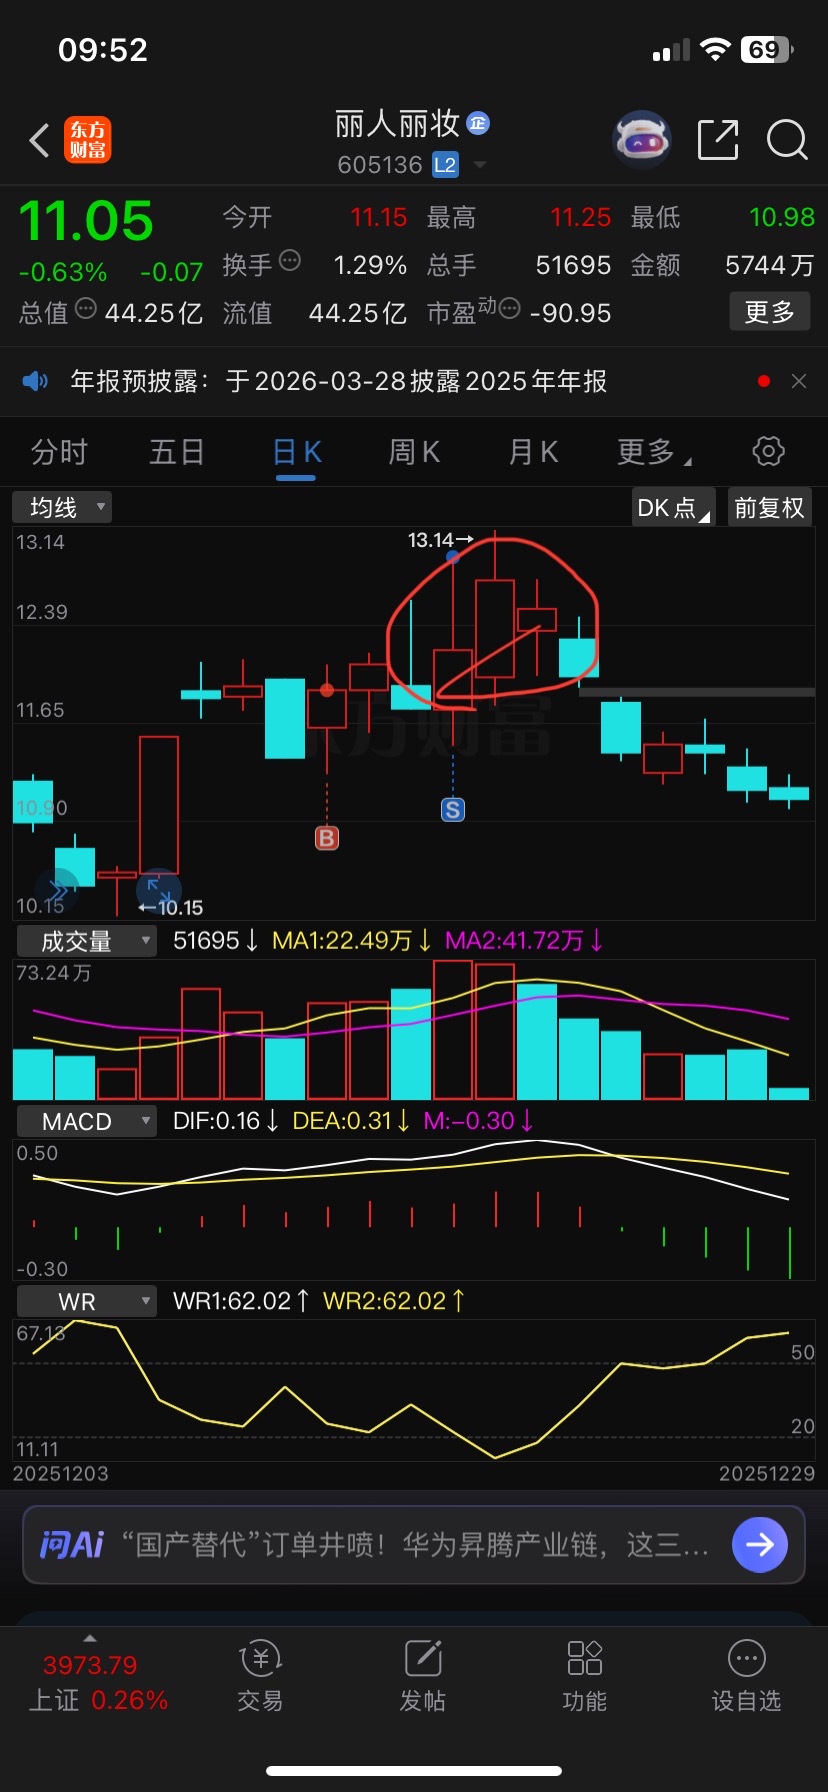The width and height of the screenshot is (828, 1792).
Task: Expand the index ticker up arrow
Action: coord(90,1638)
